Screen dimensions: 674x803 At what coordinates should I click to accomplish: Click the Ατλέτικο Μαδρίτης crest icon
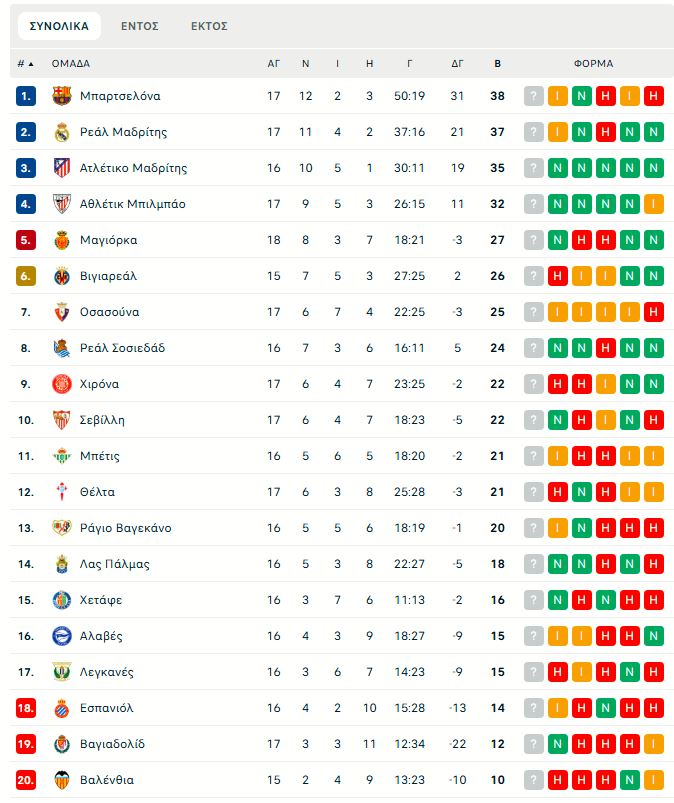pyautogui.click(x=62, y=168)
